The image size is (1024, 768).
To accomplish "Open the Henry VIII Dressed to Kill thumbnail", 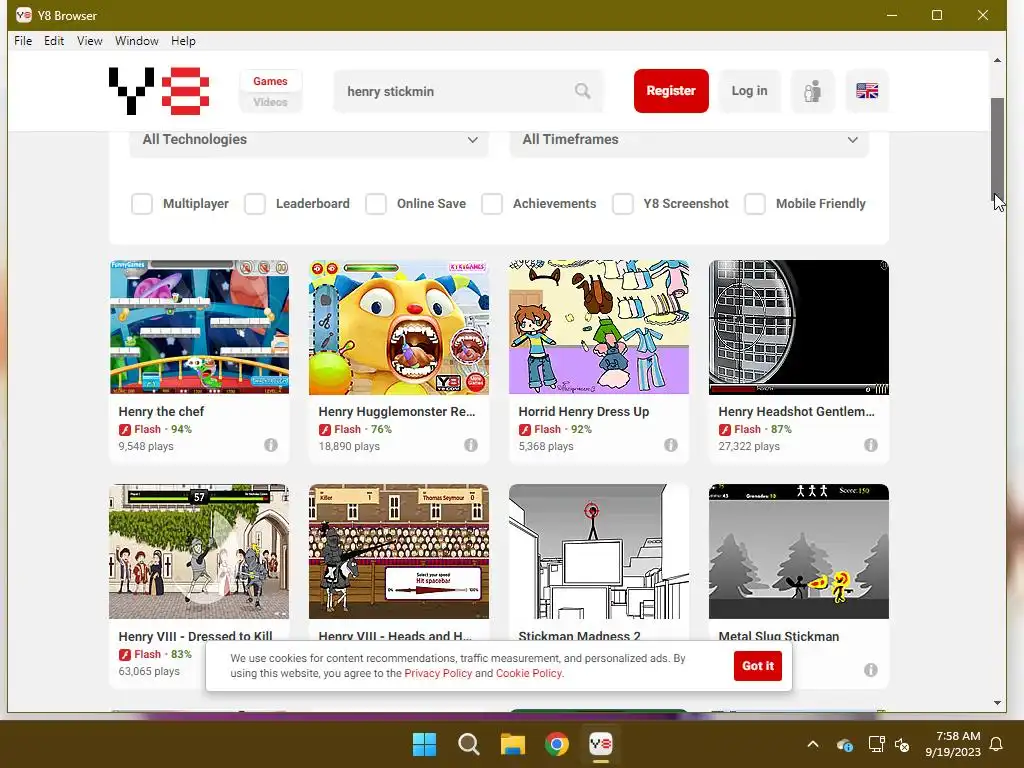I will click(x=199, y=551).
